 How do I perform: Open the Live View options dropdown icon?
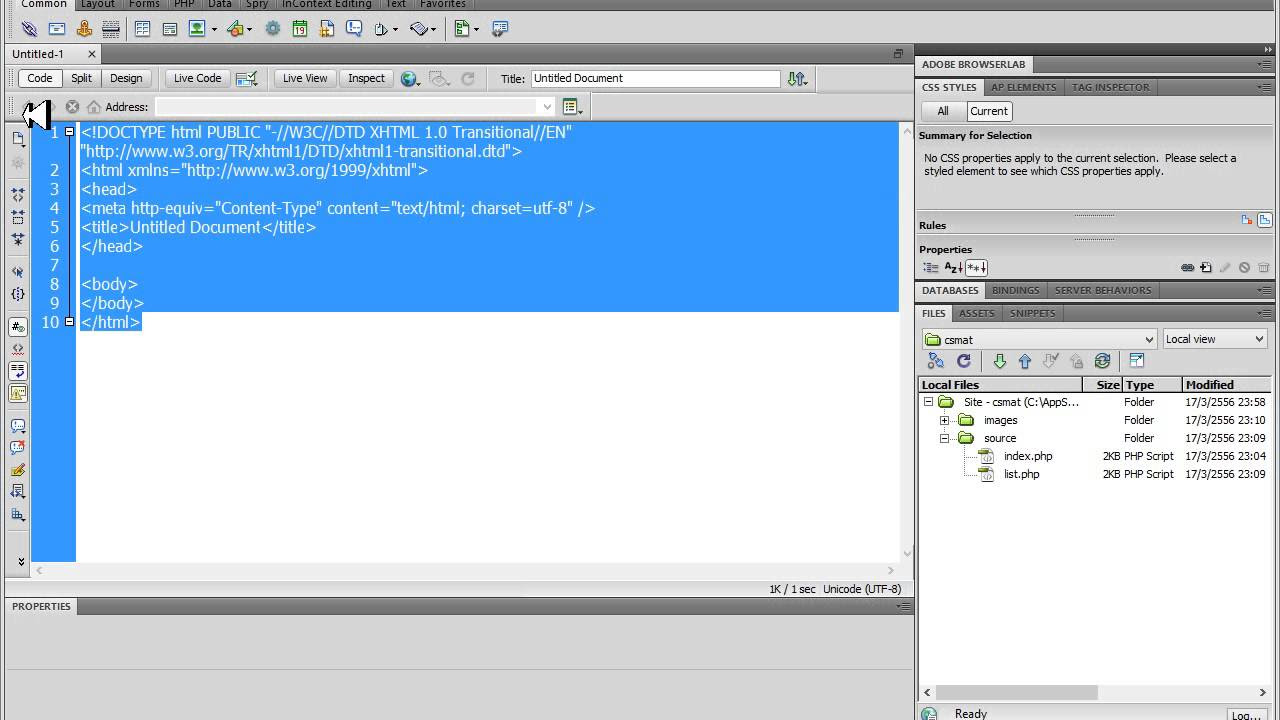572,107
